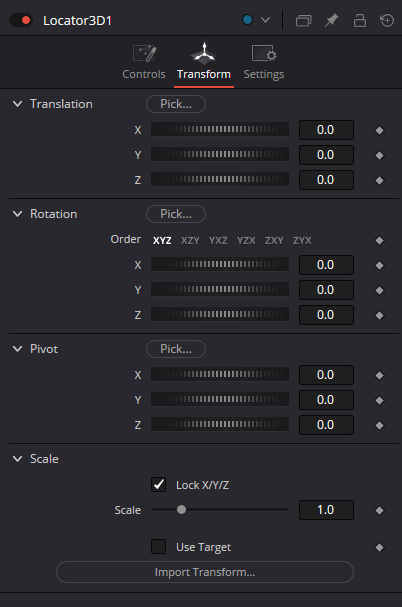Click the Translation Y value field
This screenshot has width=402, height=607.
[326, 155]
